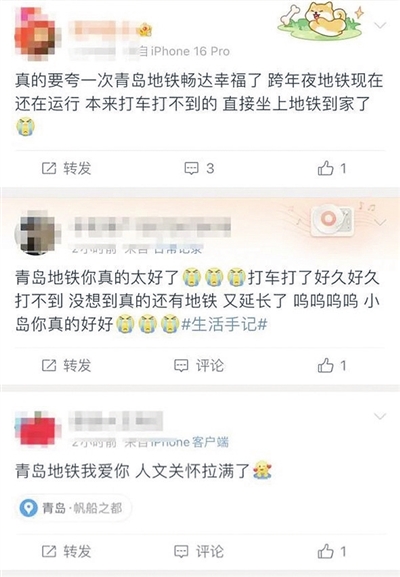The image size is (400, 577).
Task: Open 评论 on the second post
Action: 199,365
